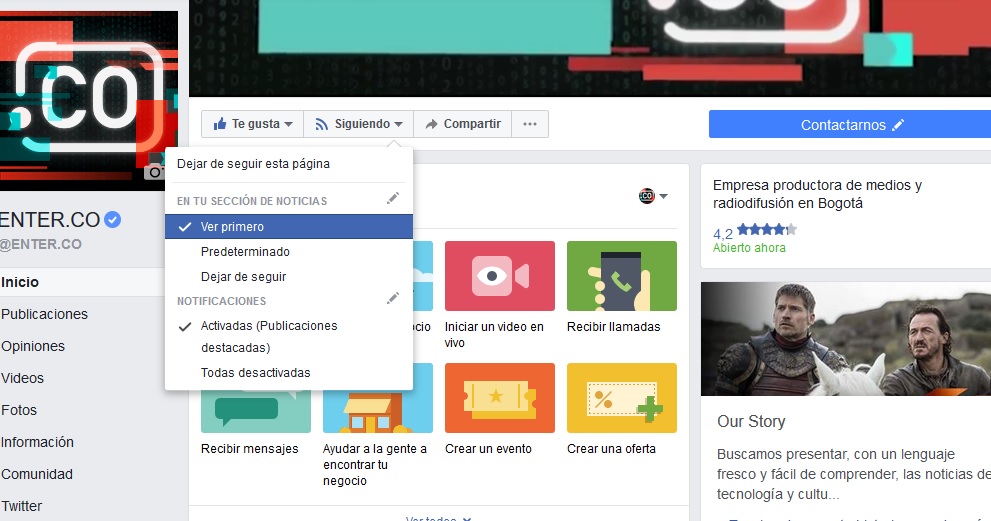Click the Empresa productora de medios description
The width and height of the screenshot is (991, 521).
pyautogui.click(x=817, y=194)
